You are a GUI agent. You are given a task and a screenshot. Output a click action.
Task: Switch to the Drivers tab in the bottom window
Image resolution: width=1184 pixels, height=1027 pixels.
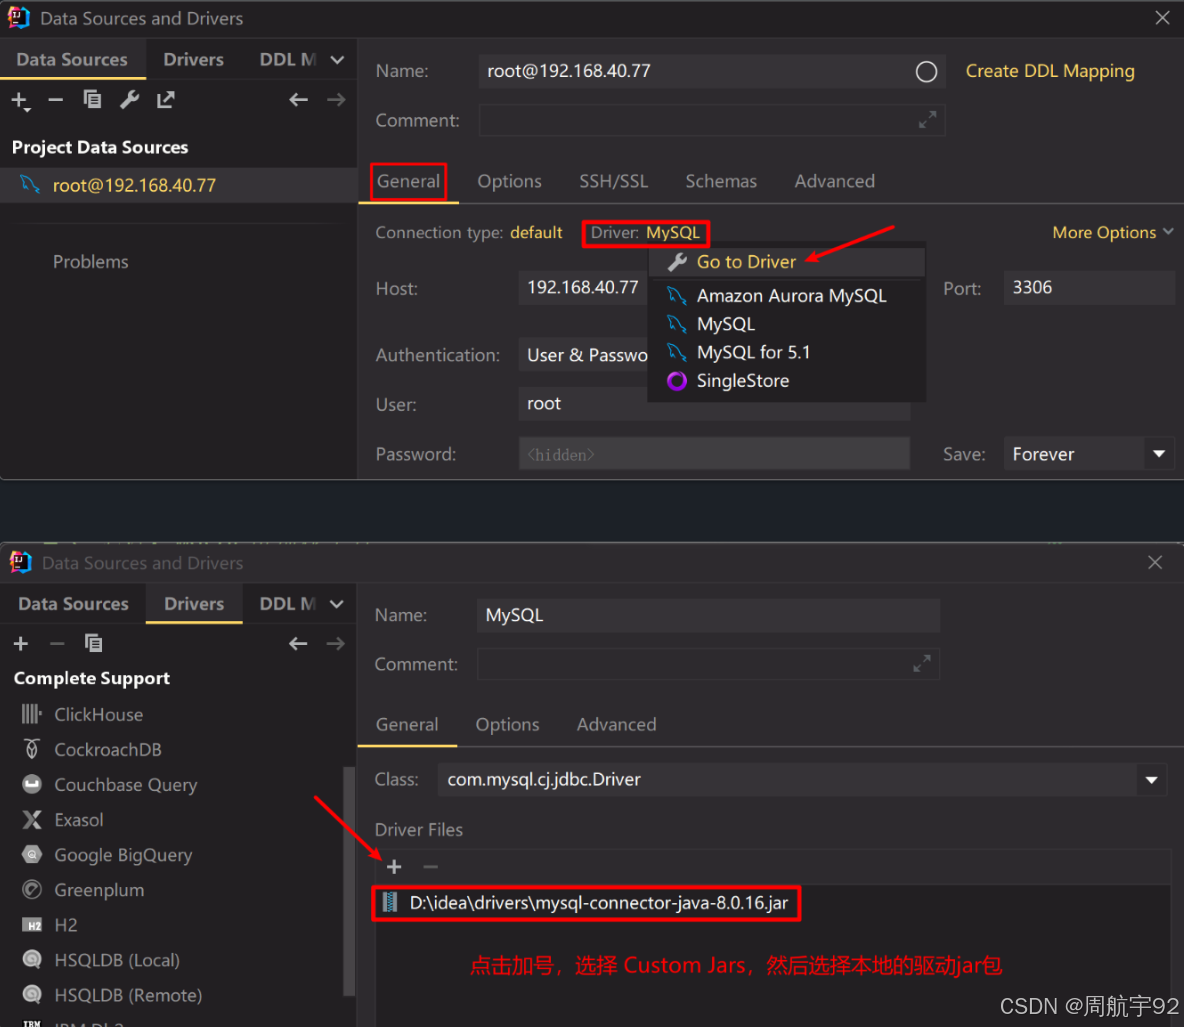point(194,604)
